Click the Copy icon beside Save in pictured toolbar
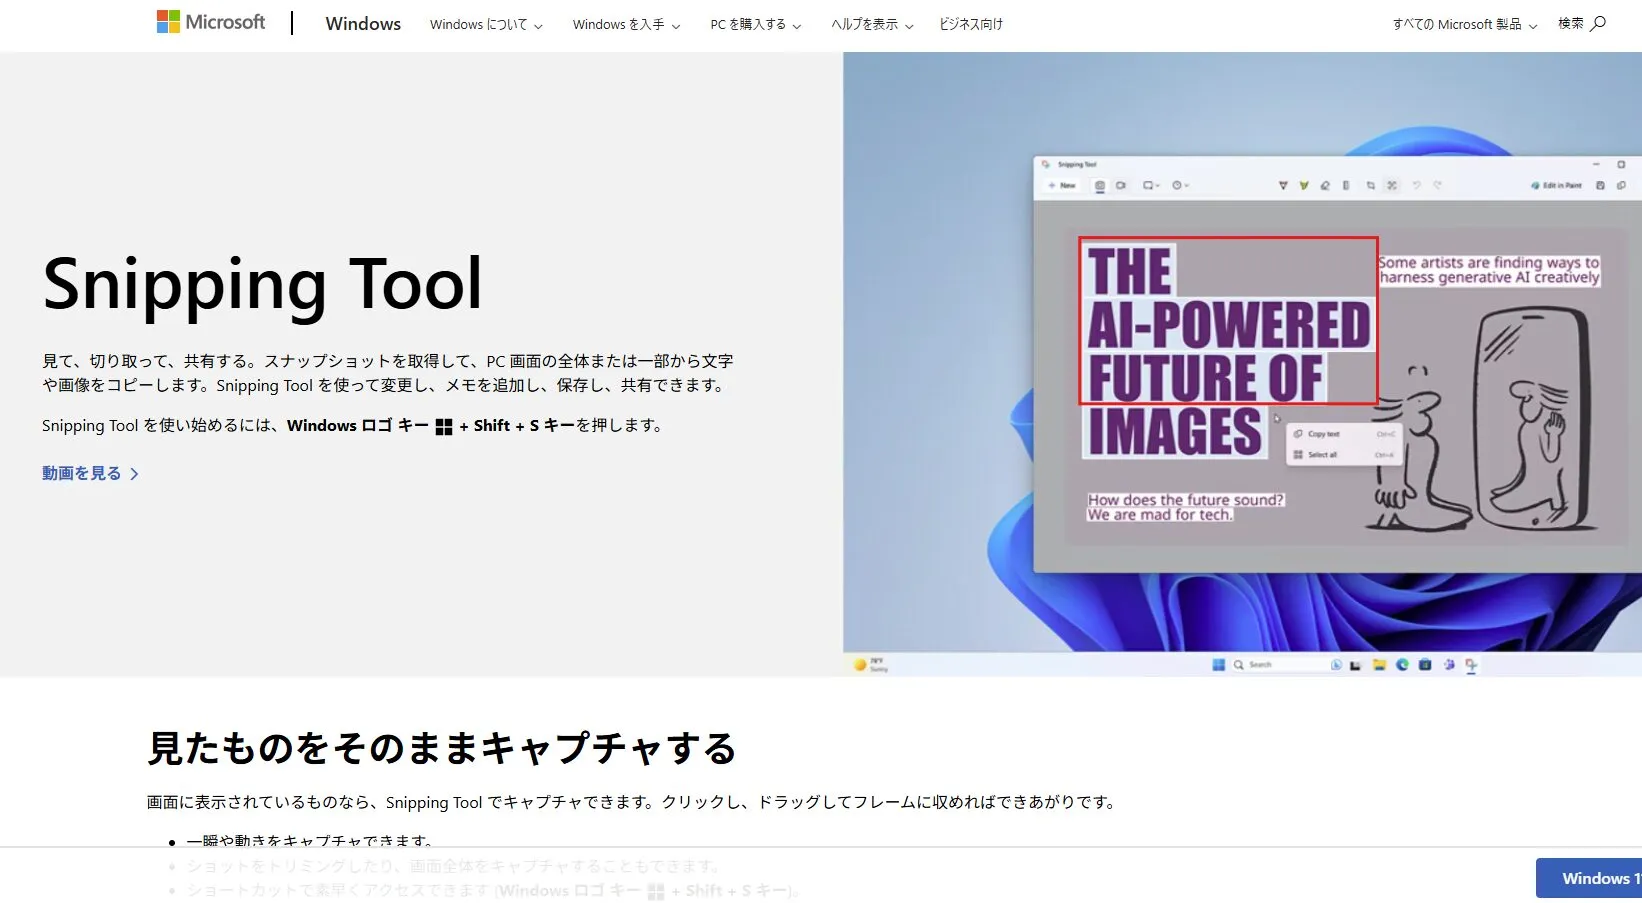This screenshot has height=903, width=1642. click(1621, 185)
